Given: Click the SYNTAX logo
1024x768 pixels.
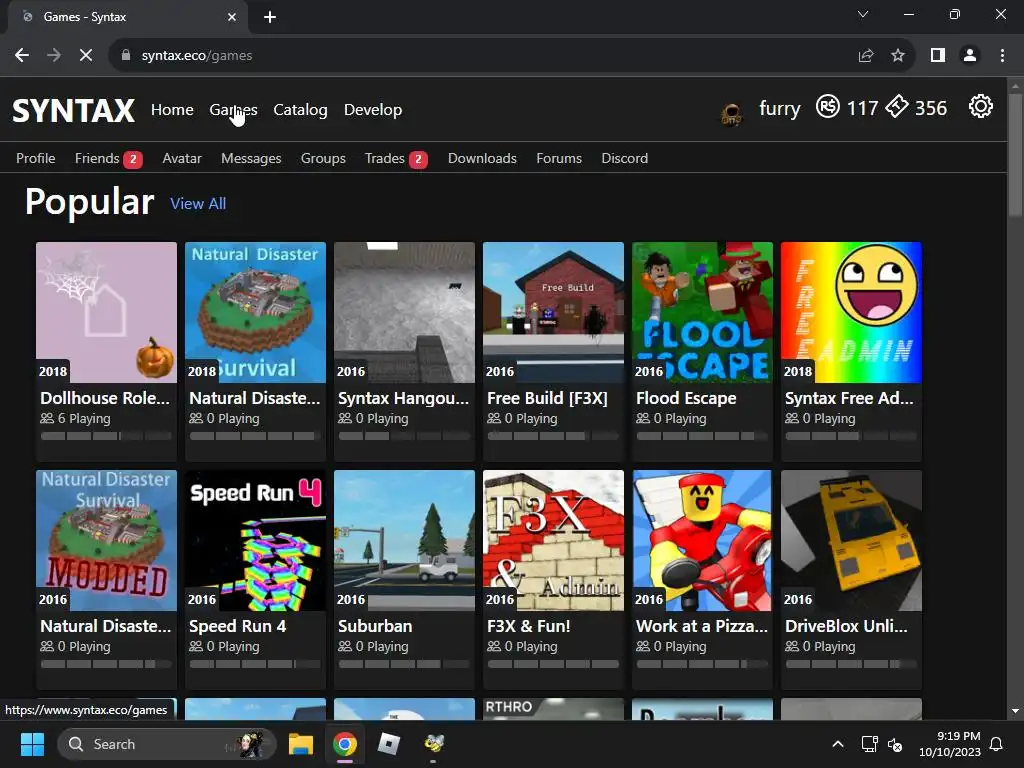Looking at the screenshot, I should (x=74, y=110).
